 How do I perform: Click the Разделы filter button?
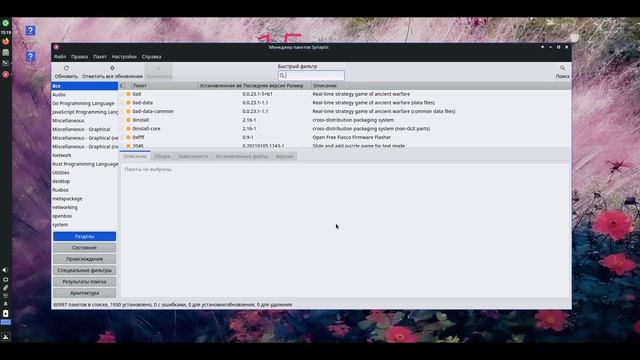coord(84,236)
